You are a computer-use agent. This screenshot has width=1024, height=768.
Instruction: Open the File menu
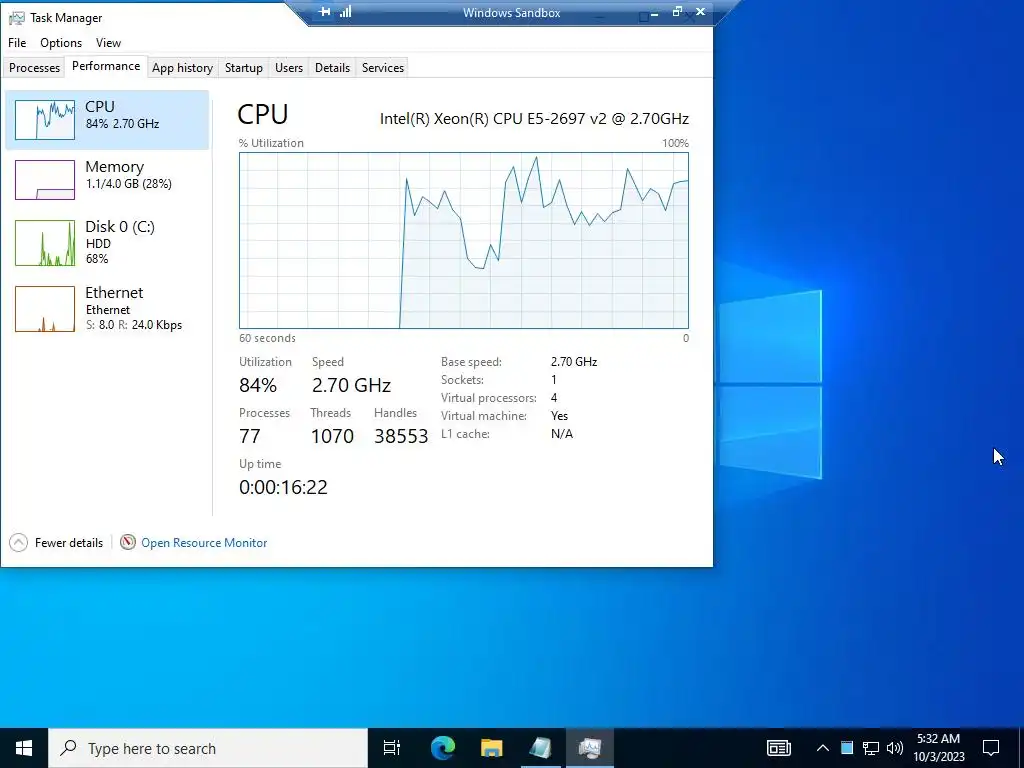click(17, 42)
